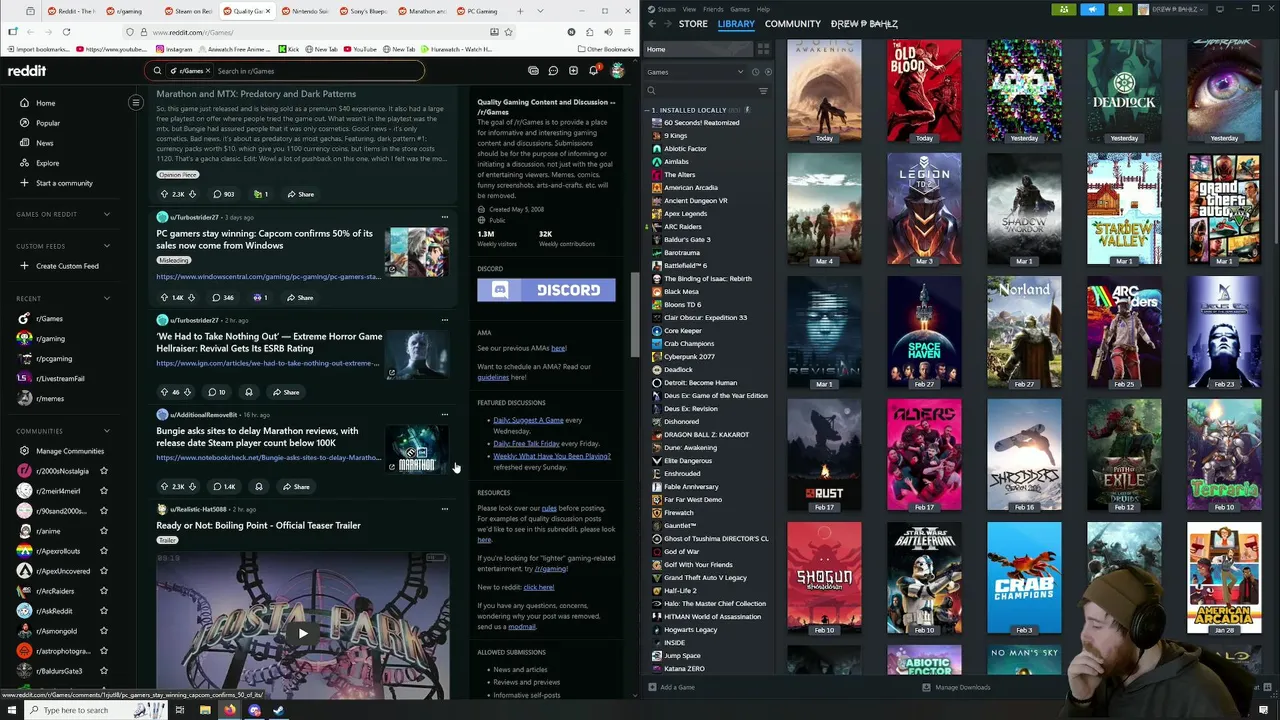This screenshot has height=720, width=1280.
Task: Share the Marathon and MTX post
Action: (x=301, y=194)
